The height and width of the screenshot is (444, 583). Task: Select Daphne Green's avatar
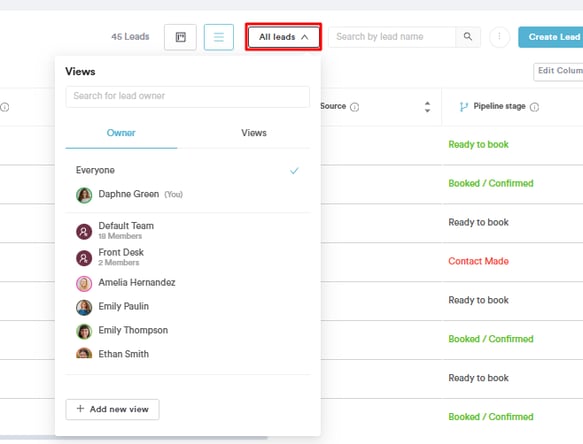point(84,195)
